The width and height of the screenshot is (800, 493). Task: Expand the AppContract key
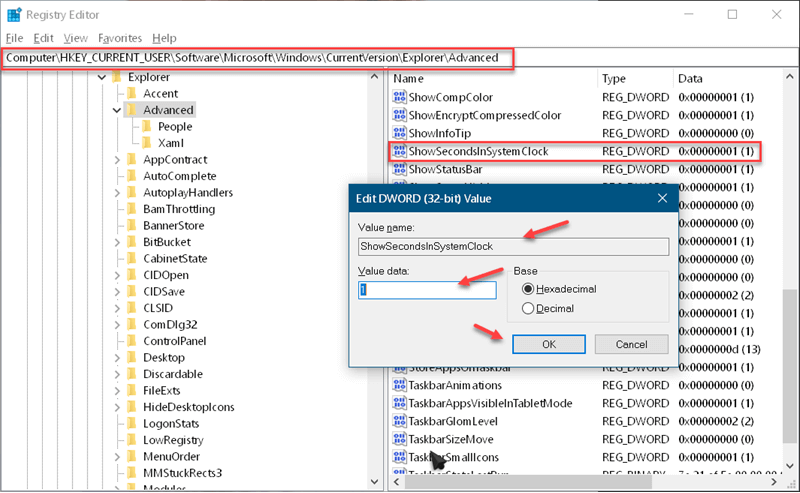click(117, 160)
